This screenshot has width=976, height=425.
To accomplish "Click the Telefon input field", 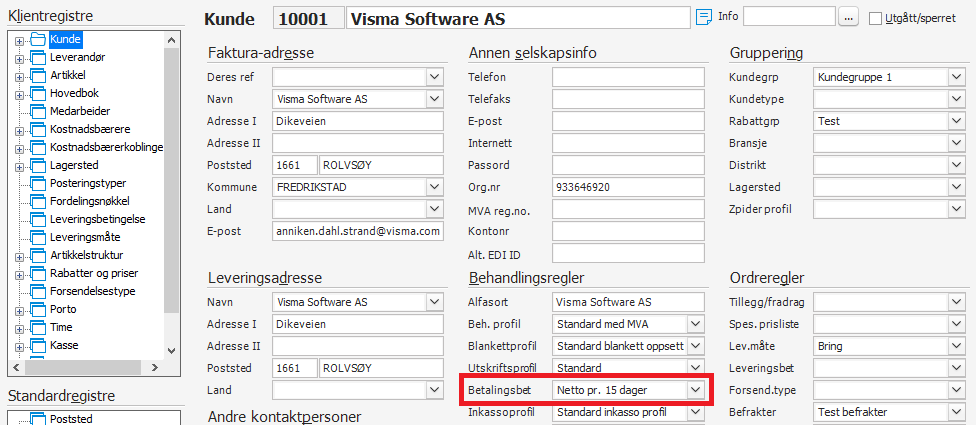I will coord(628,77).
